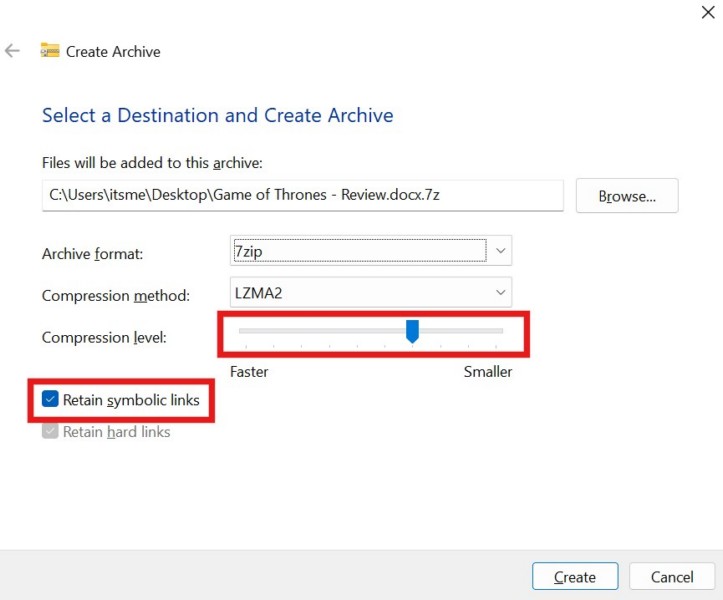Click the Faster label under the slider
The width and height of the screenshot is (723, 600).
point(249,372)
